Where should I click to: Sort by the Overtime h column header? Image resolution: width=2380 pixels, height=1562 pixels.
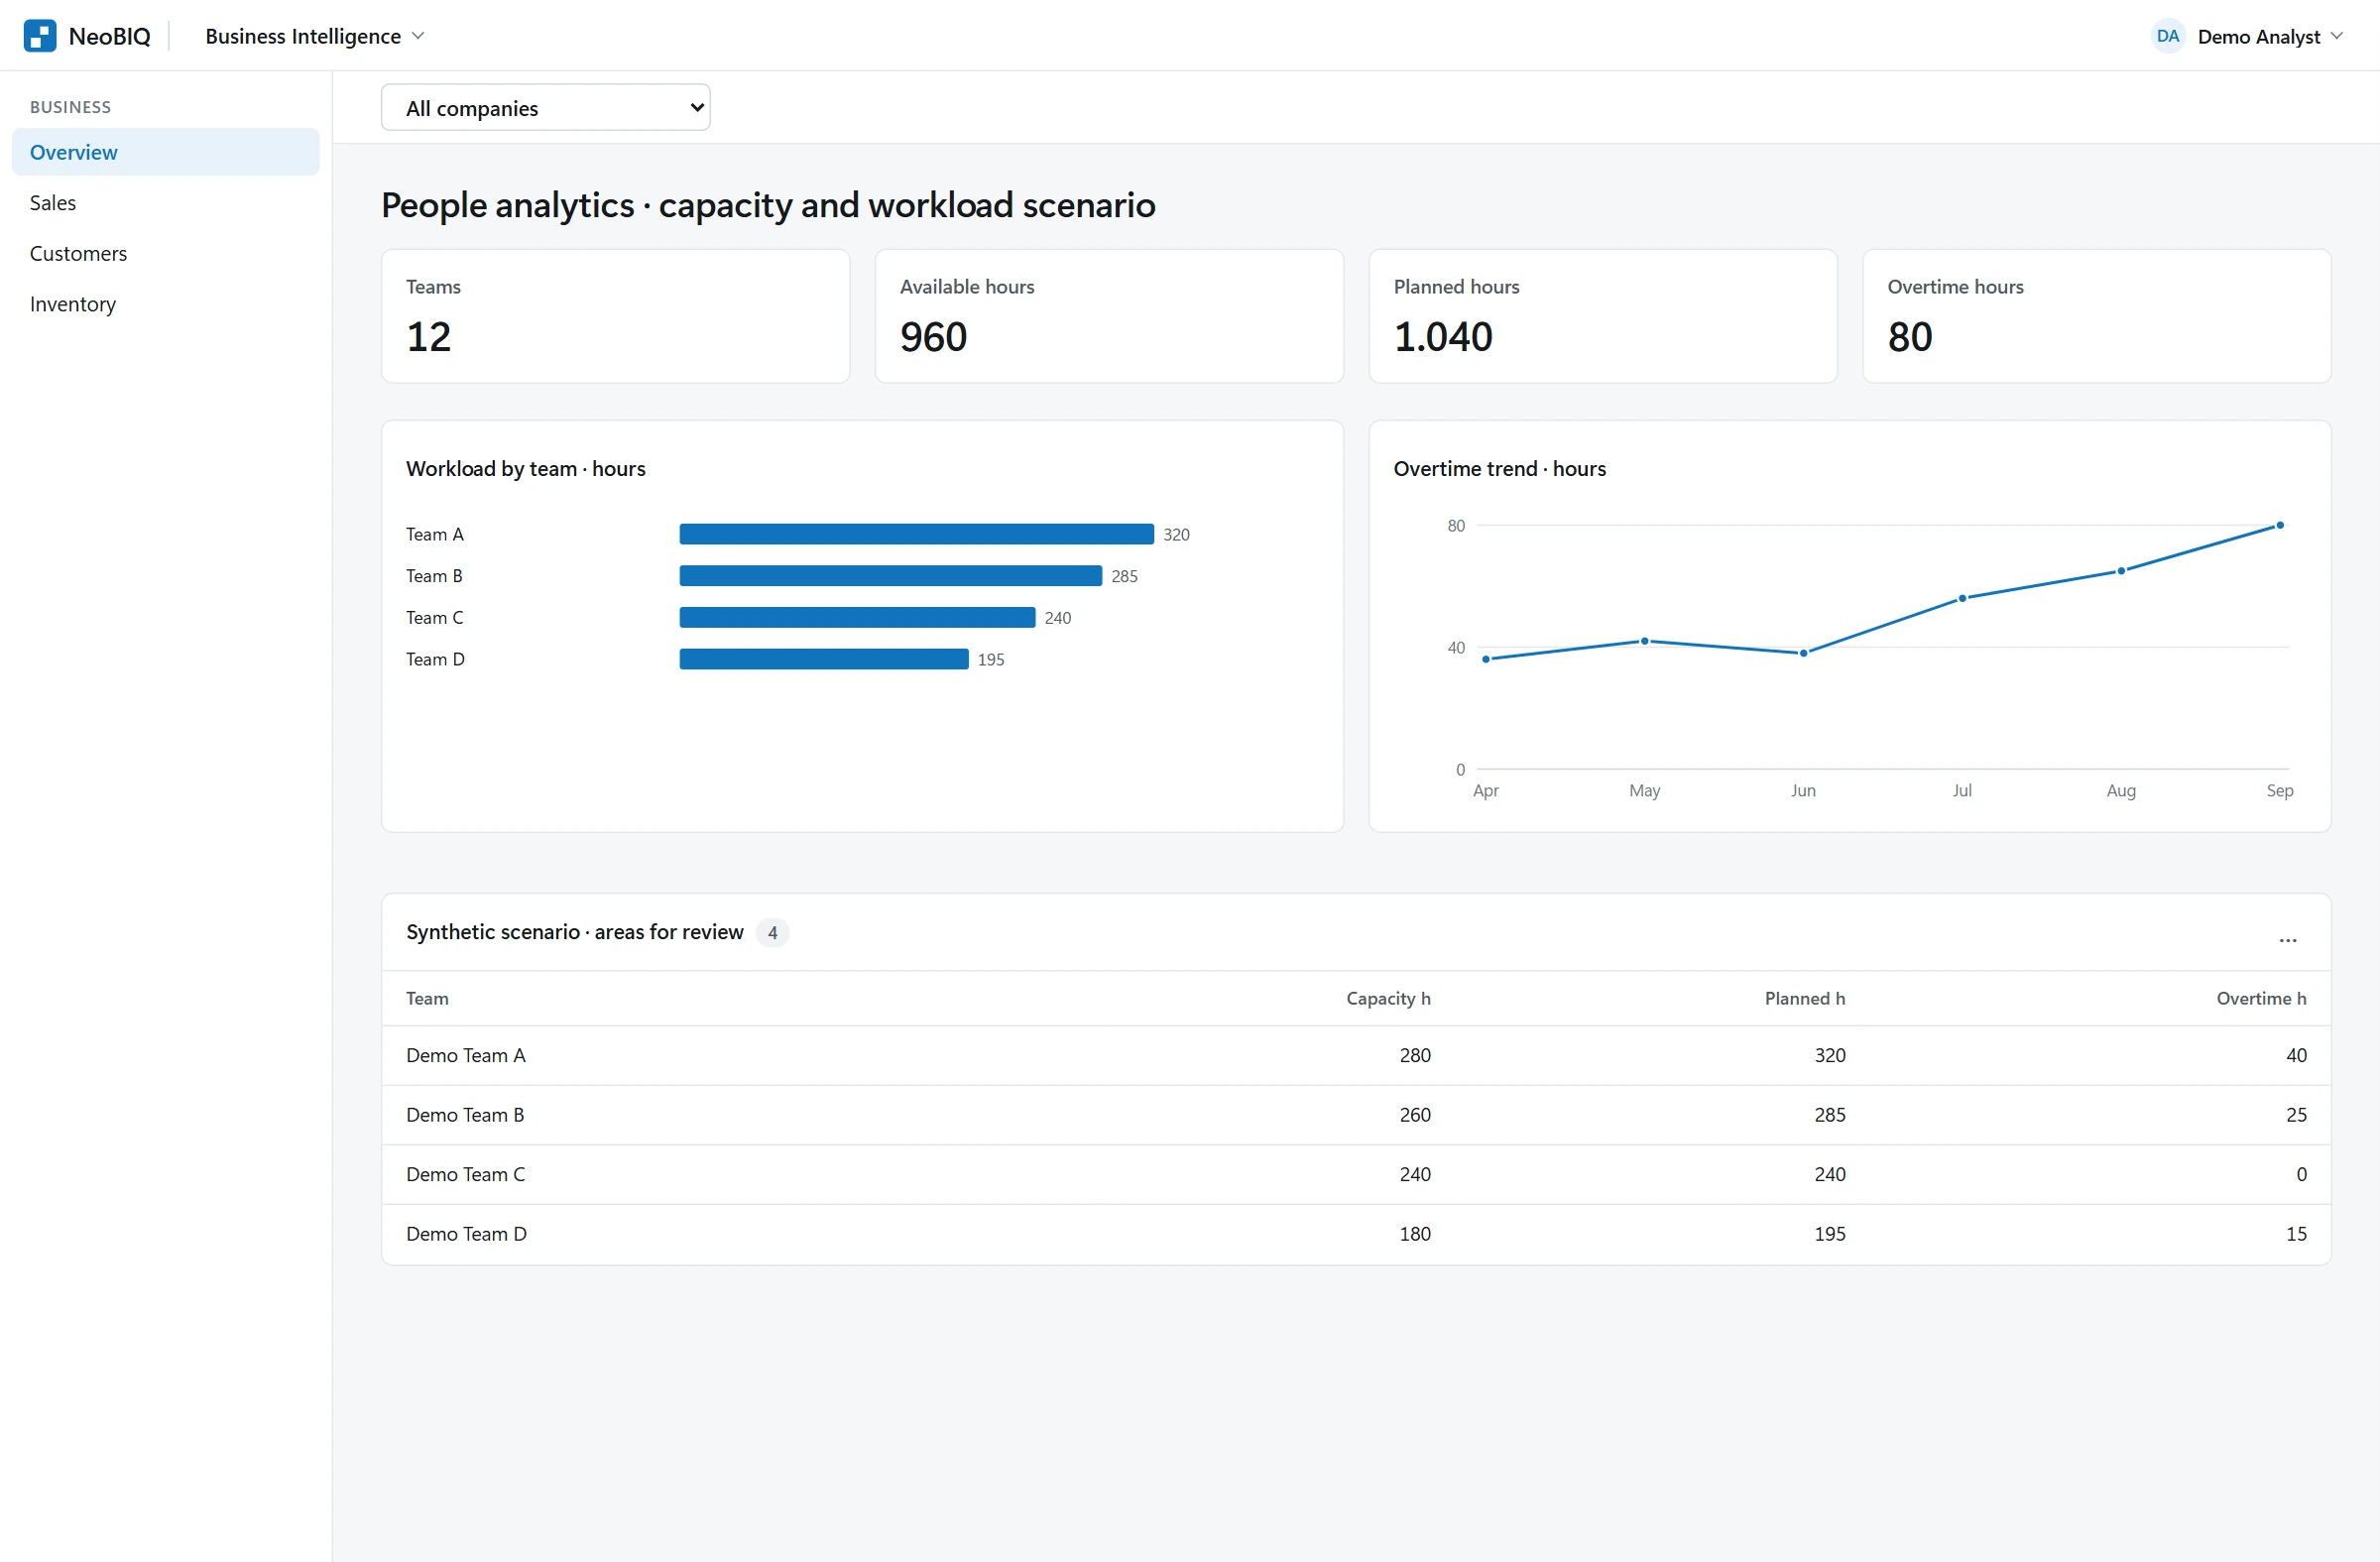[2261, 998]
